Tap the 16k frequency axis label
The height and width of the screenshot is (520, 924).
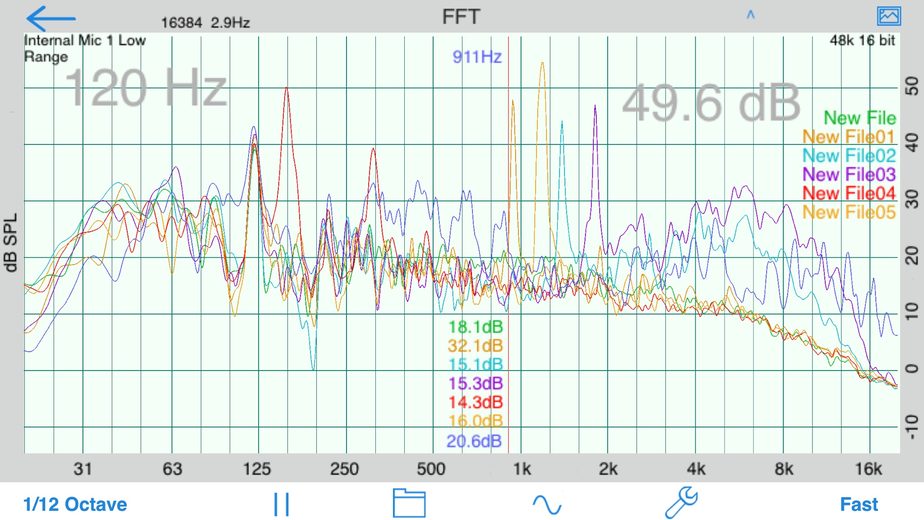(869, 469)
